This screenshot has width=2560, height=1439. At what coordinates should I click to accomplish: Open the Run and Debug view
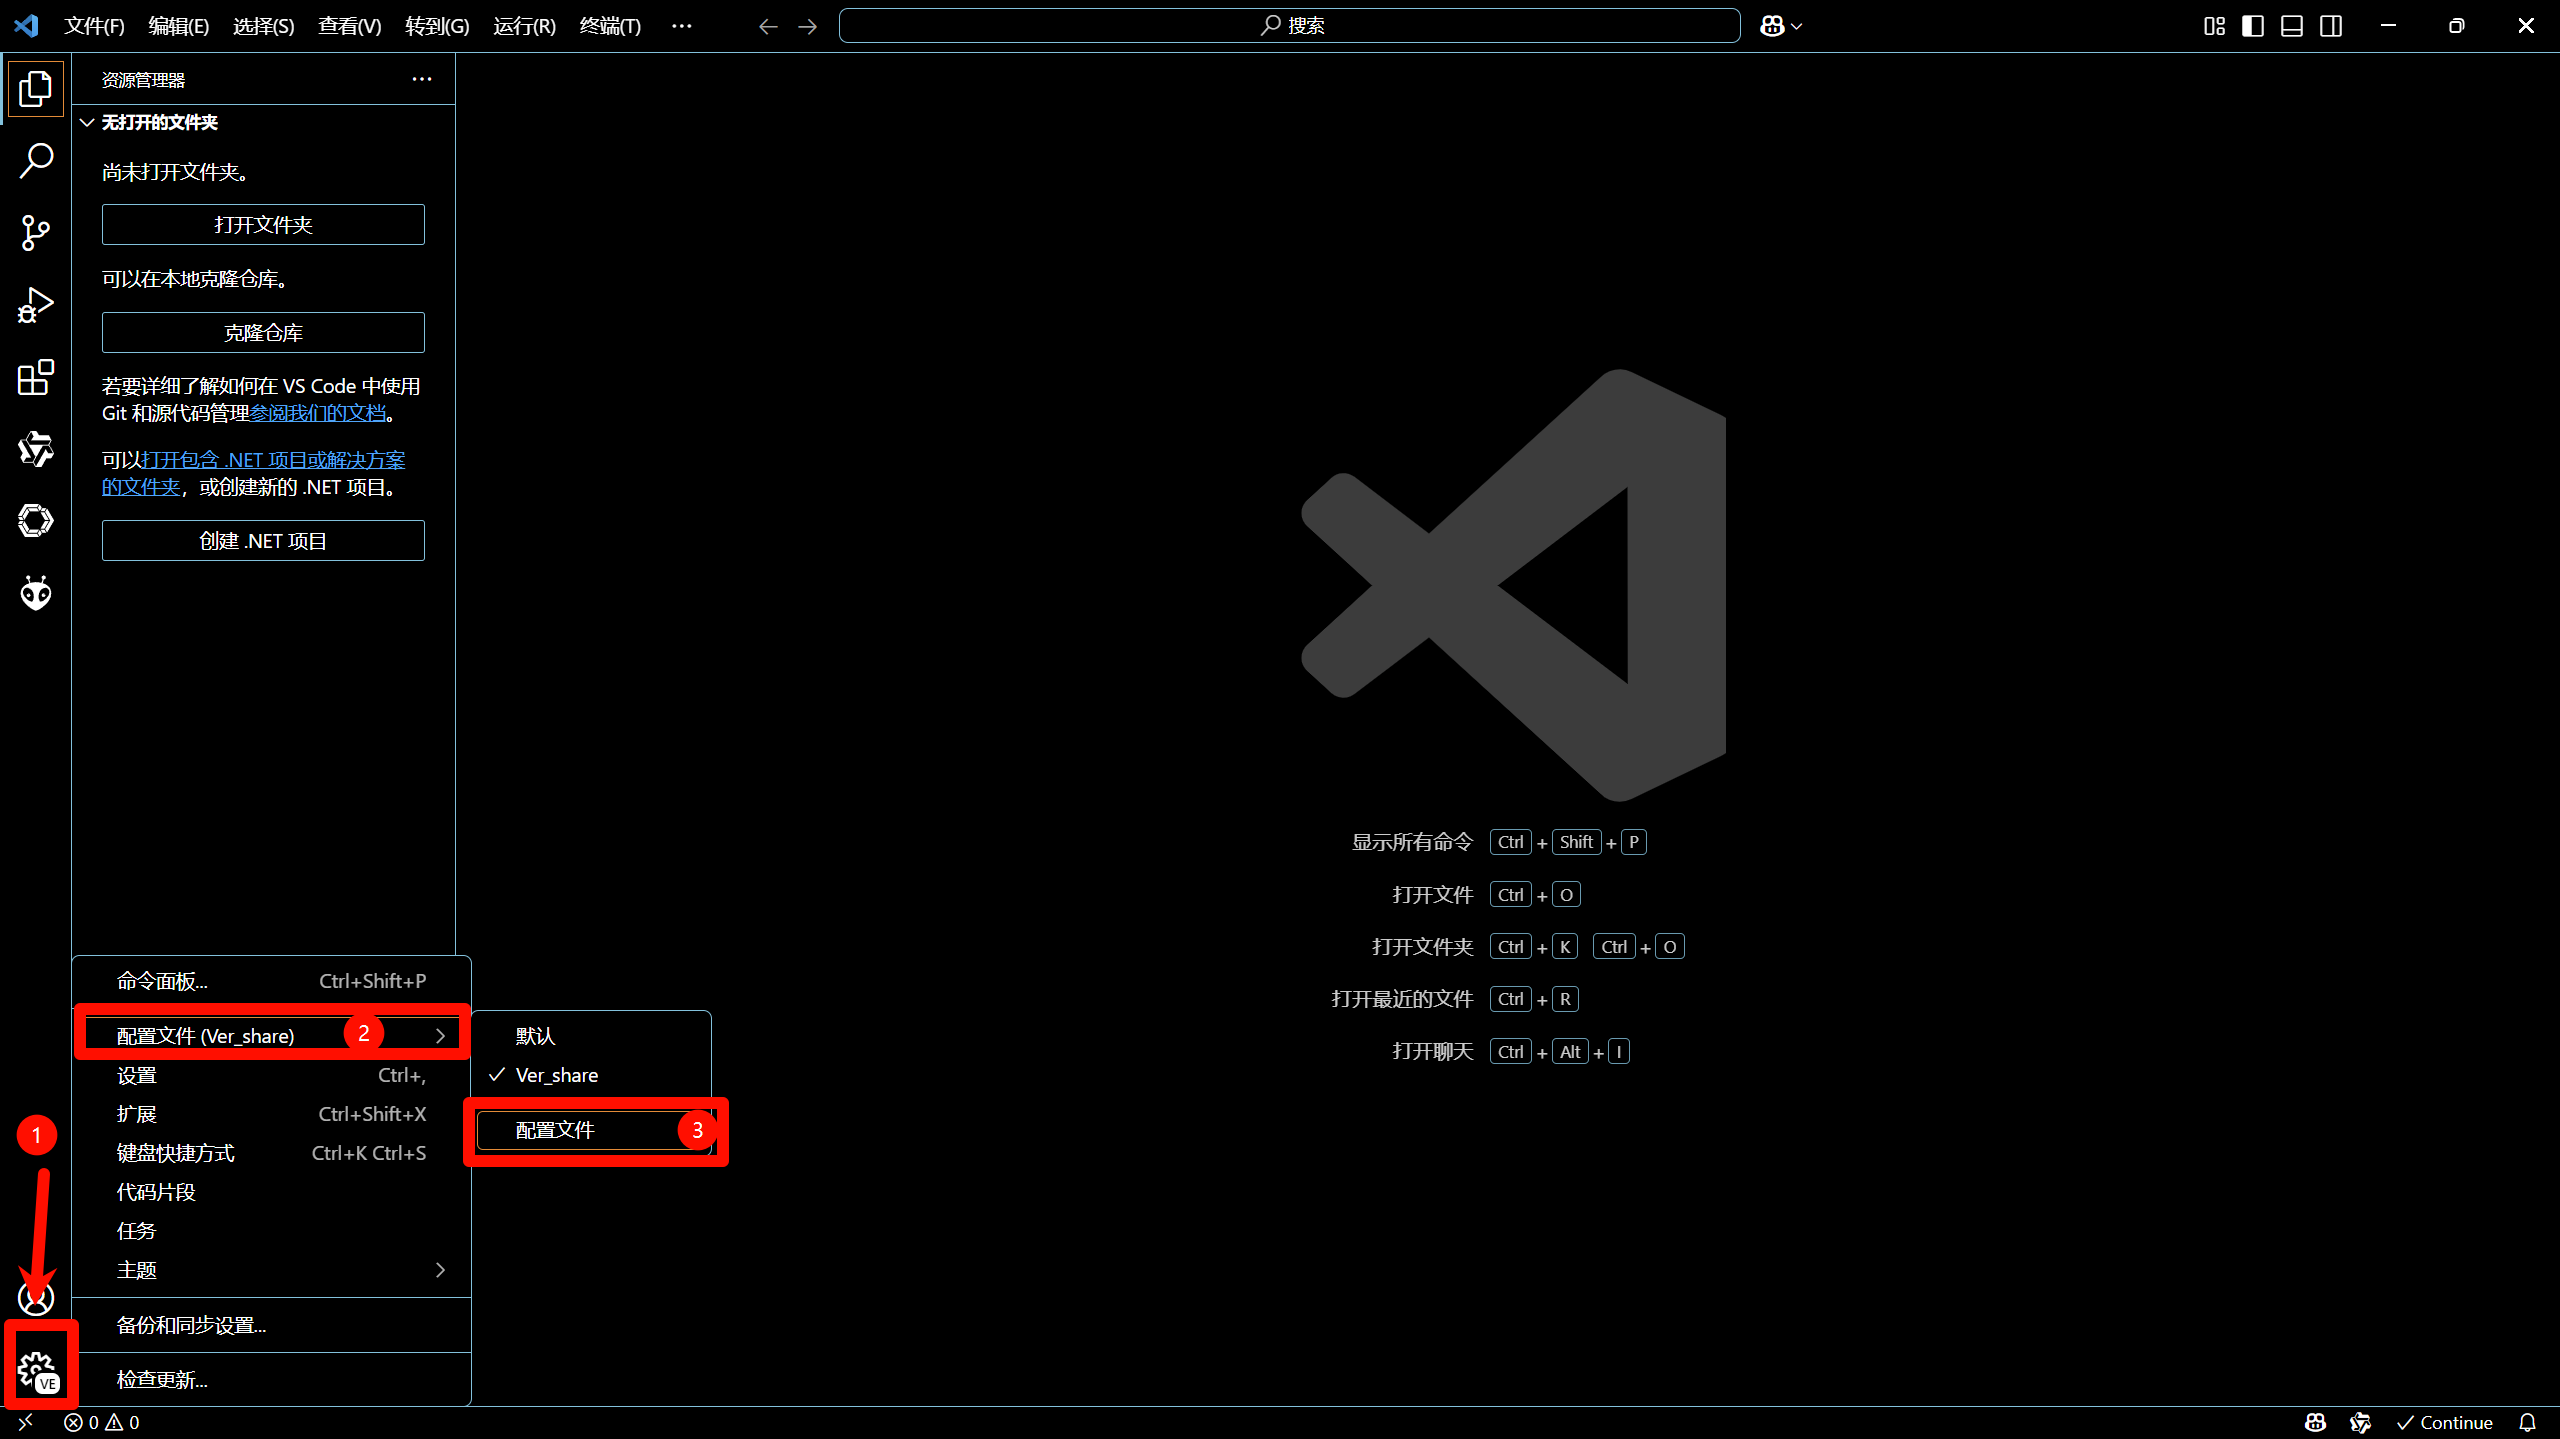[x=36, y=305]
